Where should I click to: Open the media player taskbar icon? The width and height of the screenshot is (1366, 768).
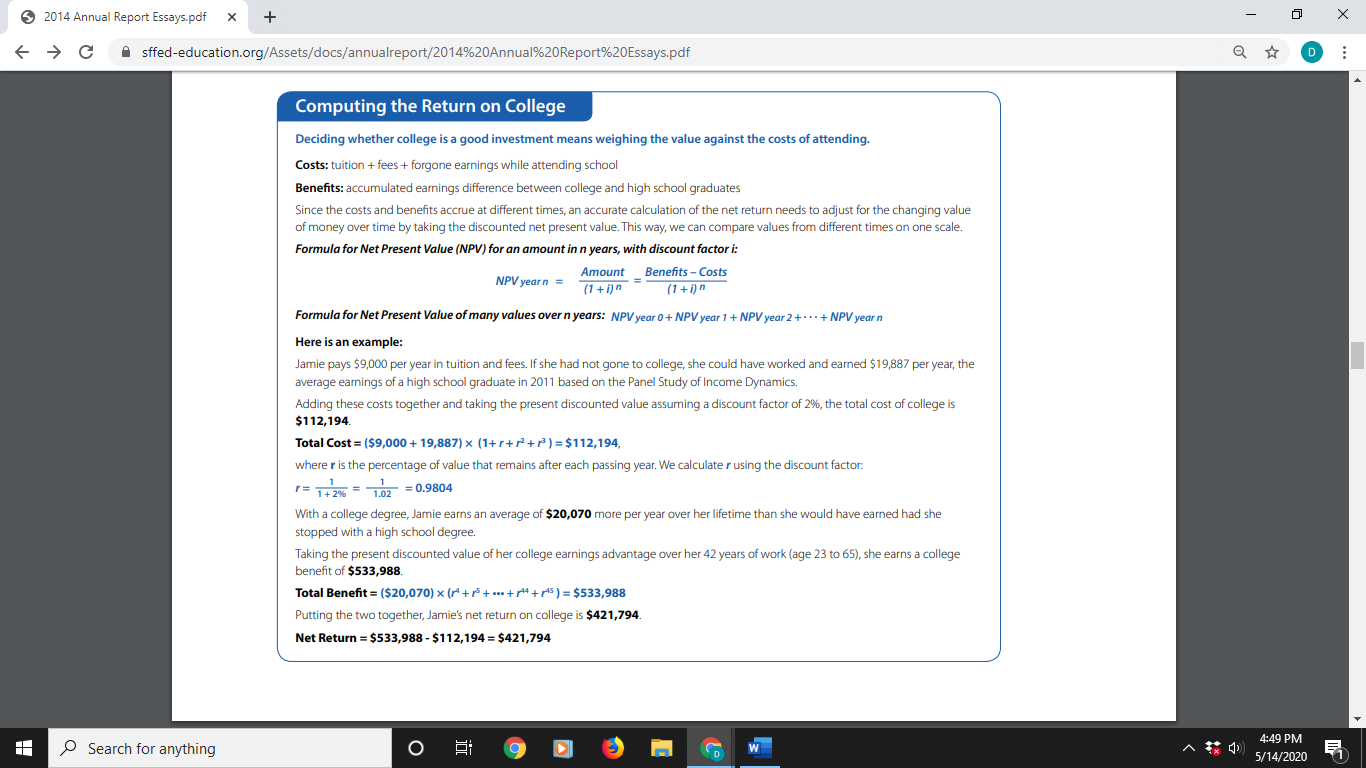point(562,748)
